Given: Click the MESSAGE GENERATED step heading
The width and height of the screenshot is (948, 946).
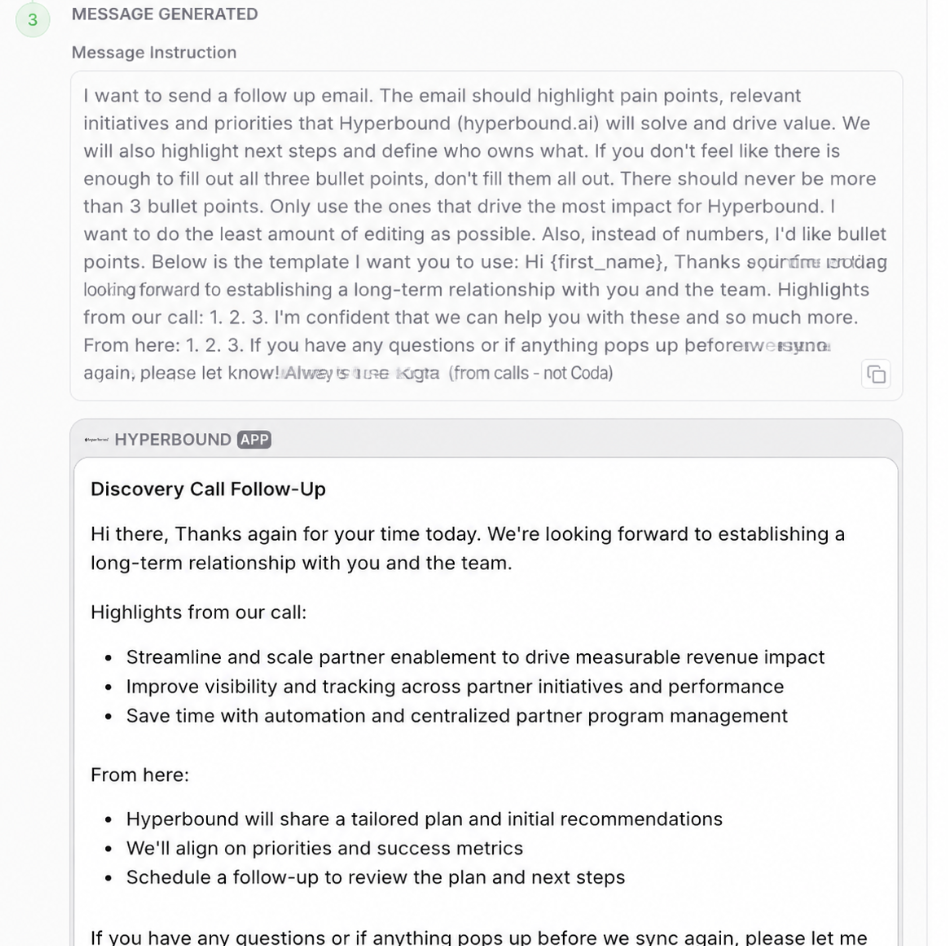Looking at the screenshot, I should coord(164,14).
